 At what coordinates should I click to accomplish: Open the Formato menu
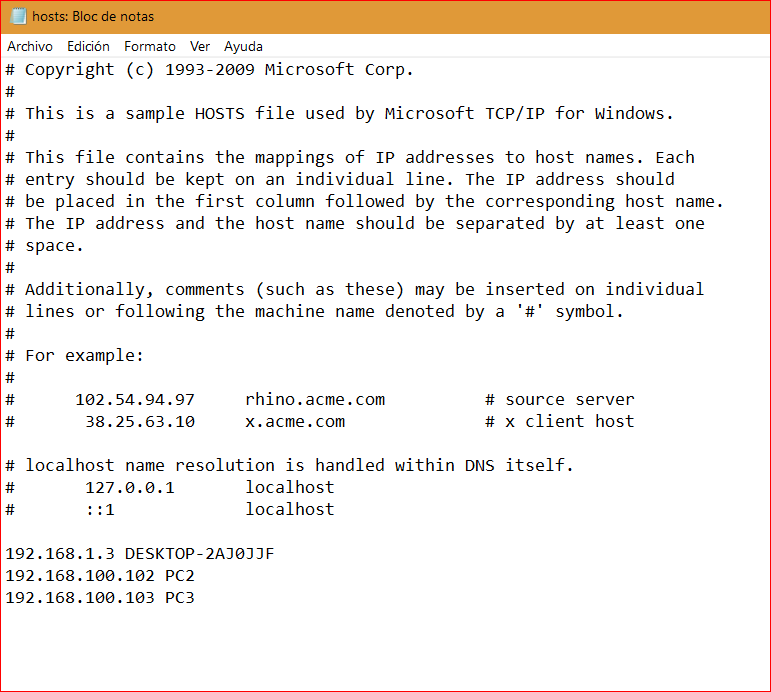click(x=150, y=46)
